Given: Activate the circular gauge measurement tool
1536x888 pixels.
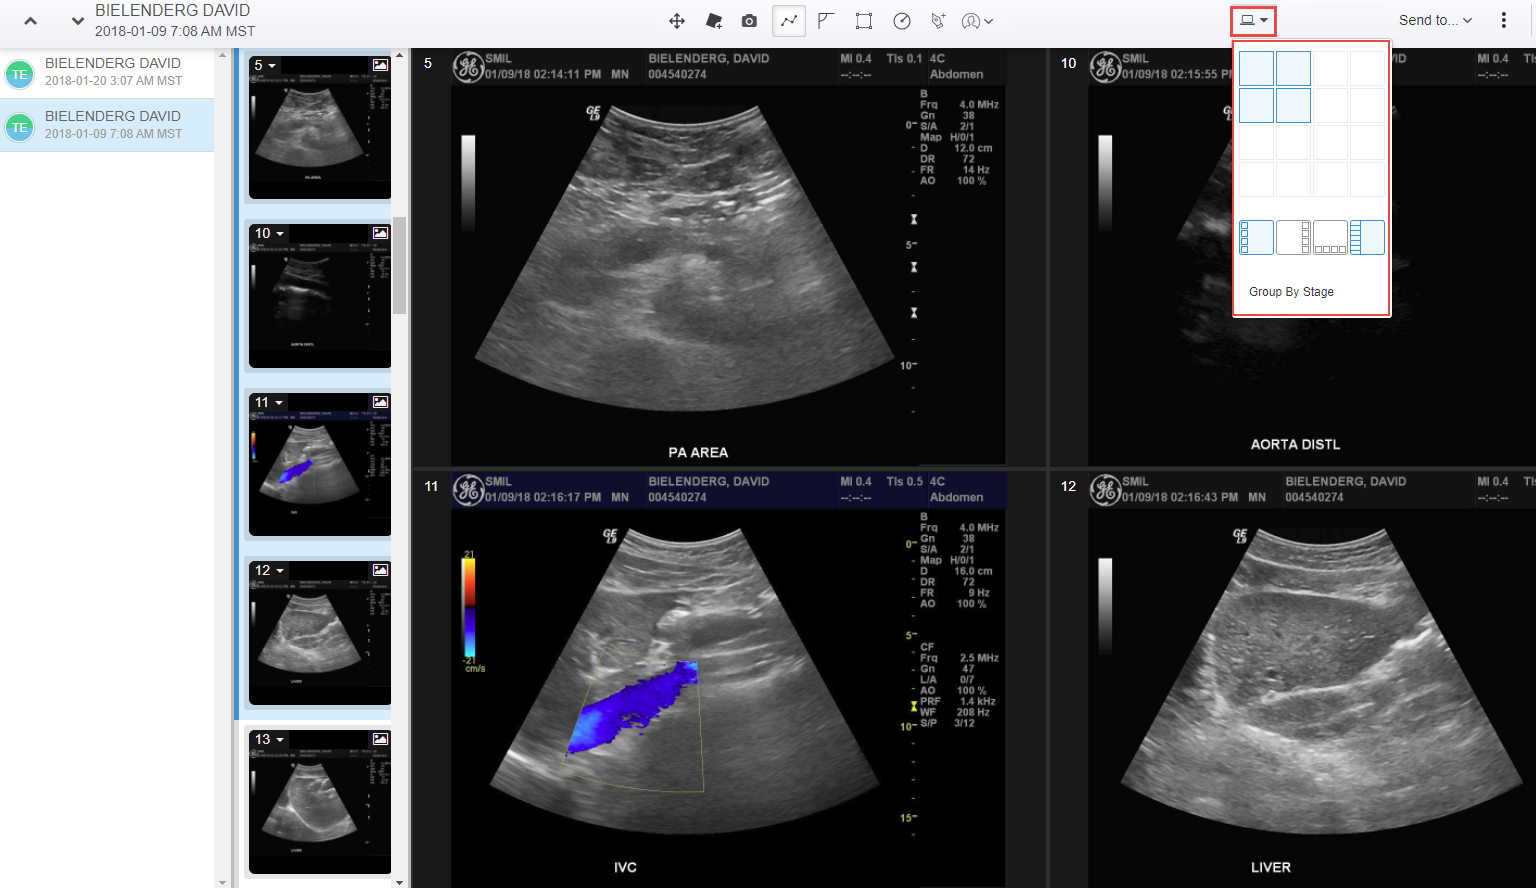Looking at the screenshot, I should click(902, 21).
